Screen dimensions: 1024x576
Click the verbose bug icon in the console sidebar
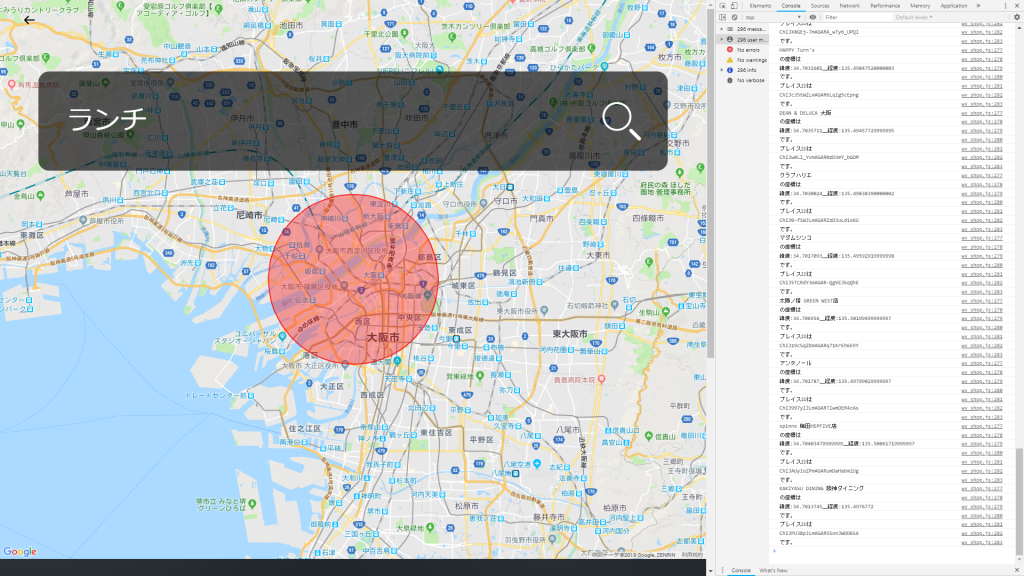coord(730,80)
